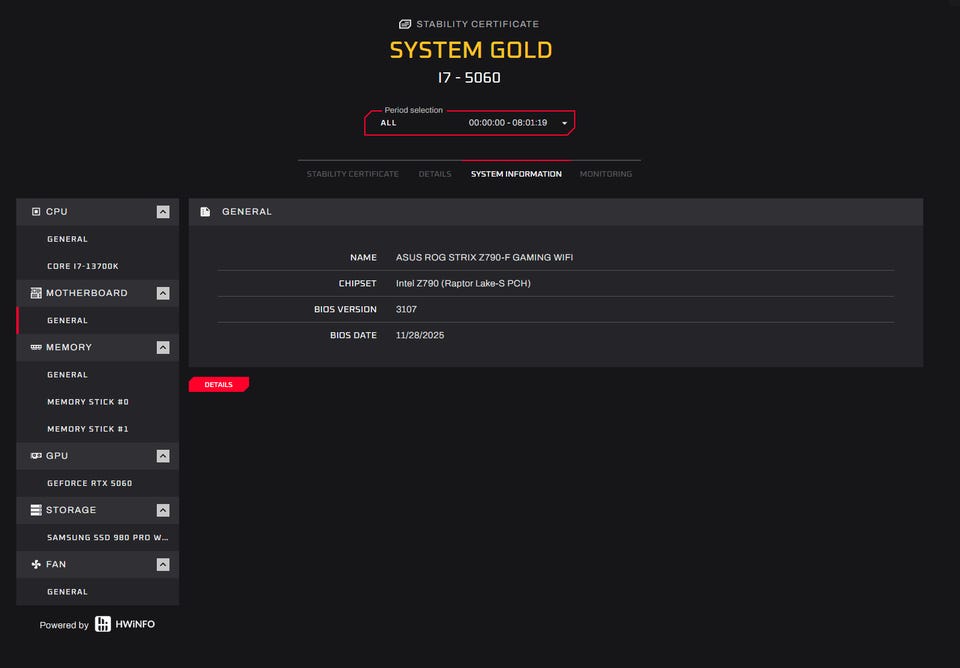Switch to the Monitoring tab
Viewport: 960px width, 668px height.
click(606, 174)
